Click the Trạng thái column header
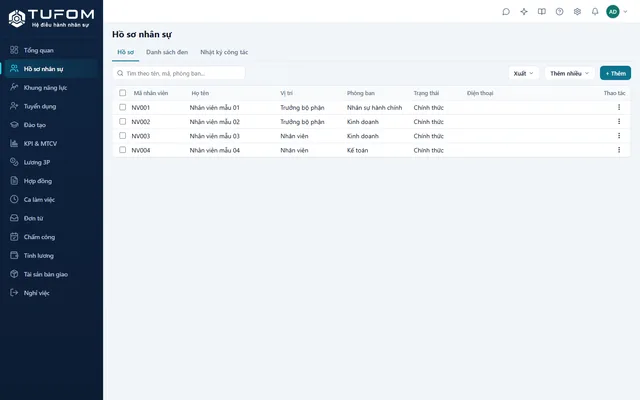This screenshot has width=640, height=400. pos(426,93)
